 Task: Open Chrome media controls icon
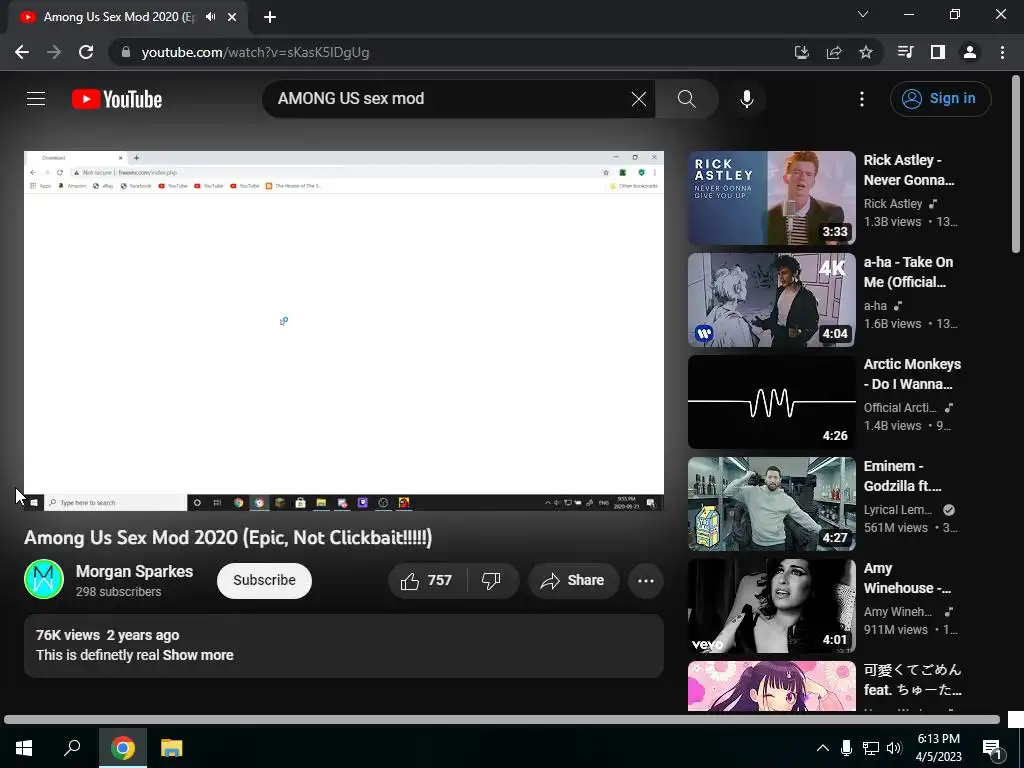click(906, 52)
